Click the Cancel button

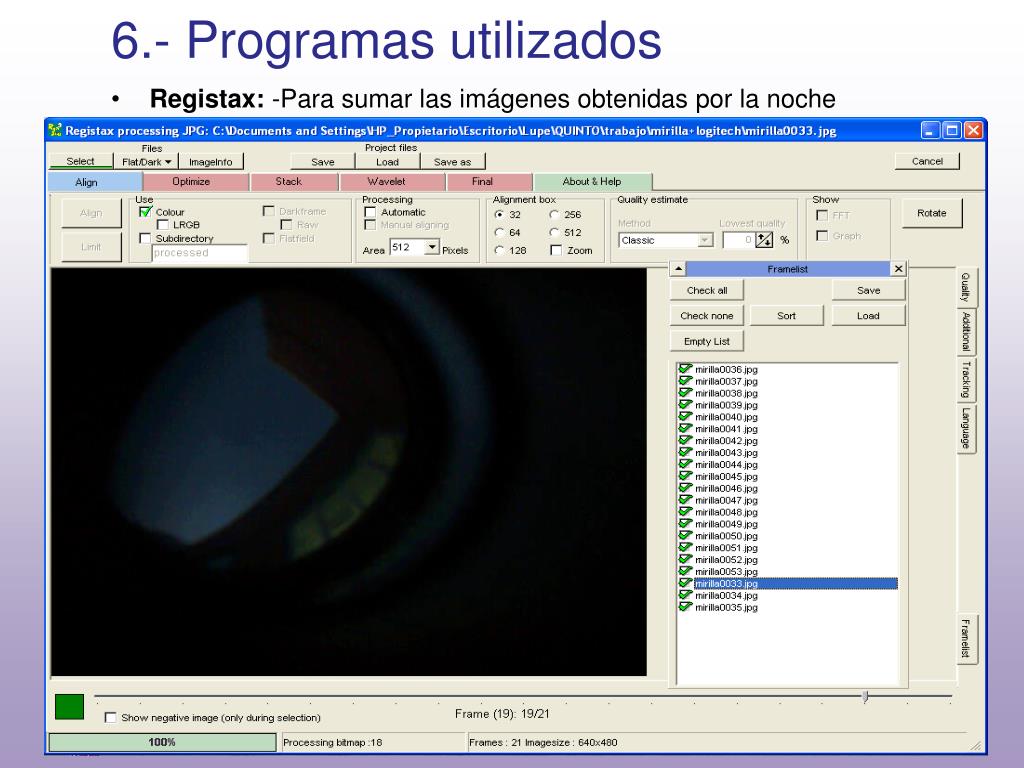point(927,161)
